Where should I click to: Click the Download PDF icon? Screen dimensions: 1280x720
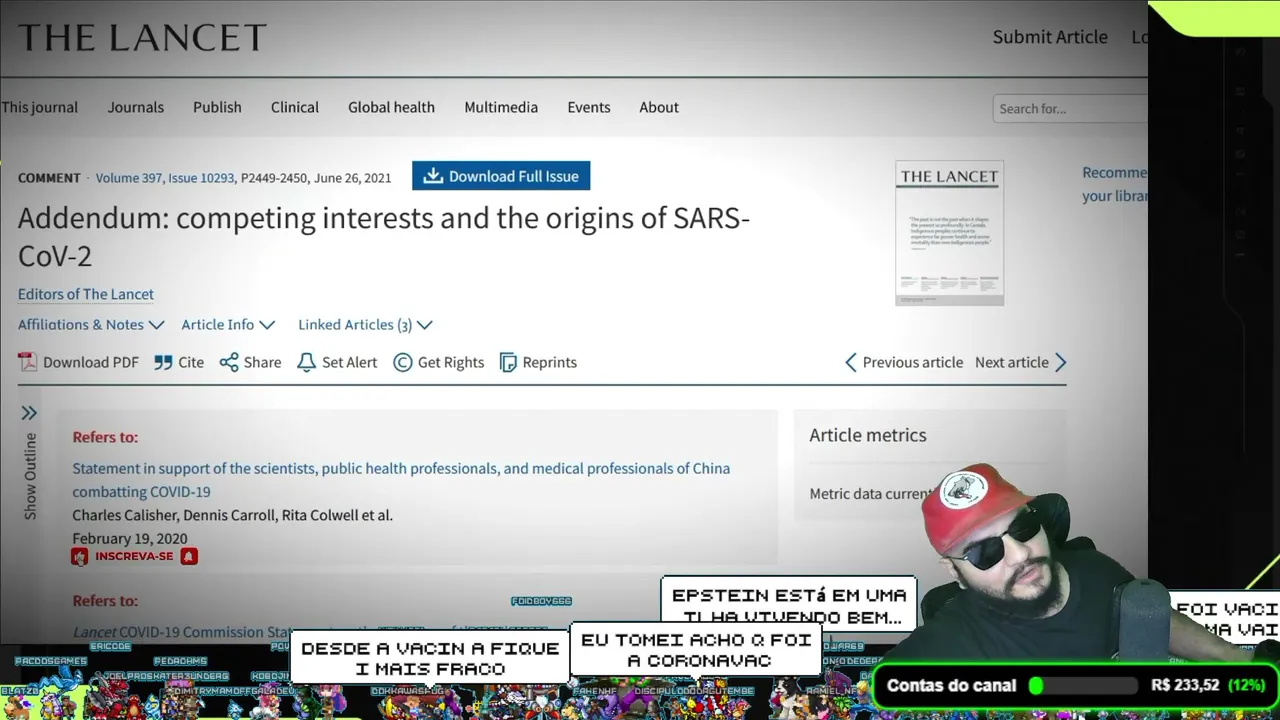[x=27, y=362]
